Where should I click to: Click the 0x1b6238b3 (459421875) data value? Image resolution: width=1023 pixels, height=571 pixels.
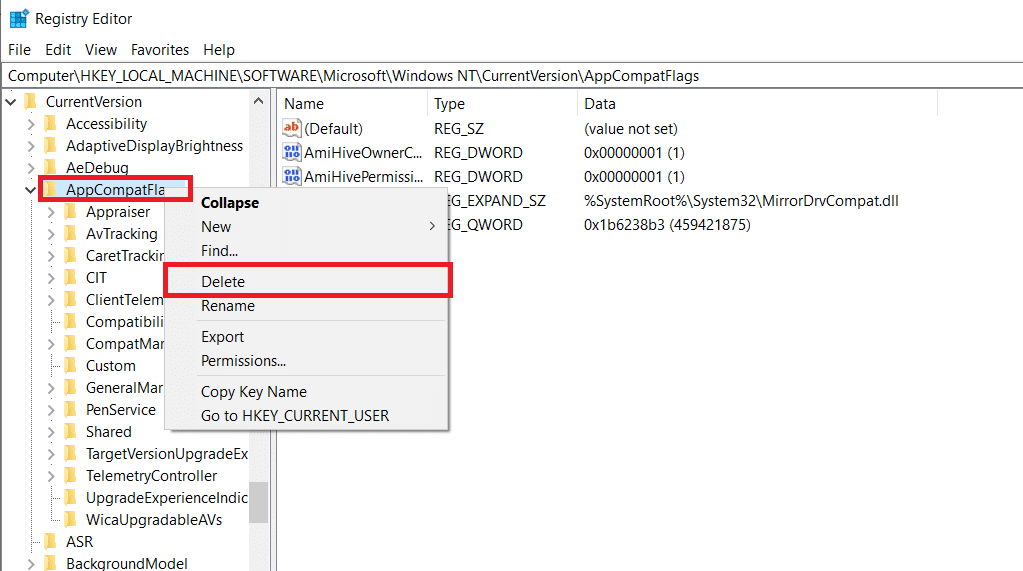(x=667, y=224)
